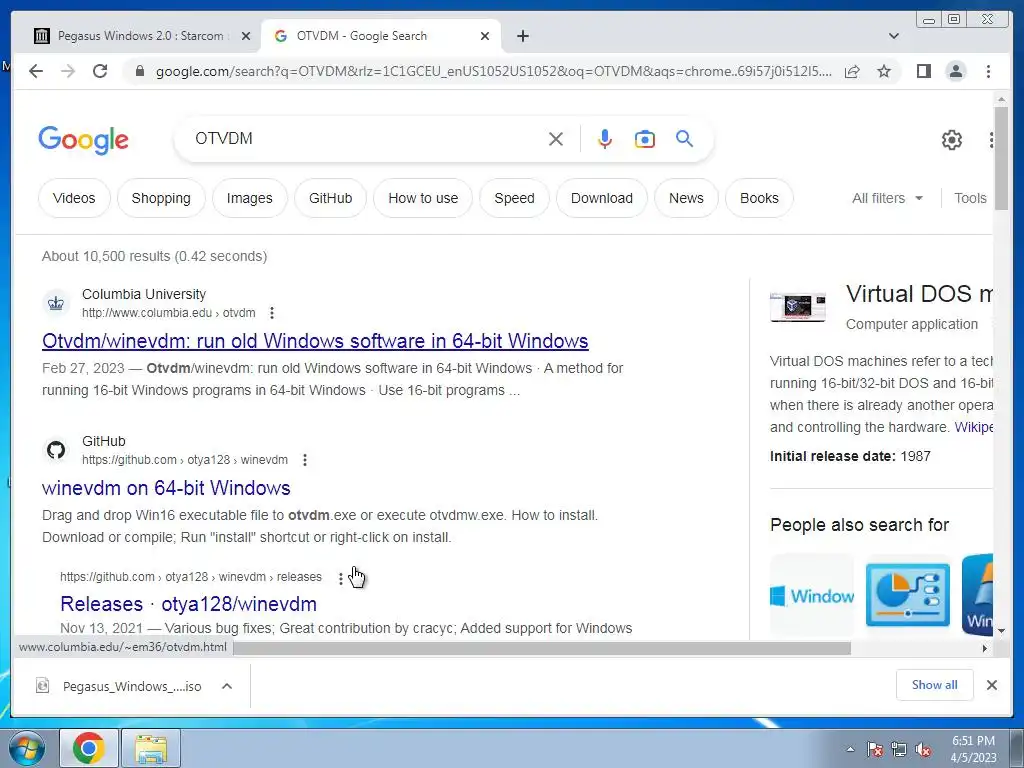Select the Download filter chip
The image size is (1024, 768).
click(x=601, y=198)
